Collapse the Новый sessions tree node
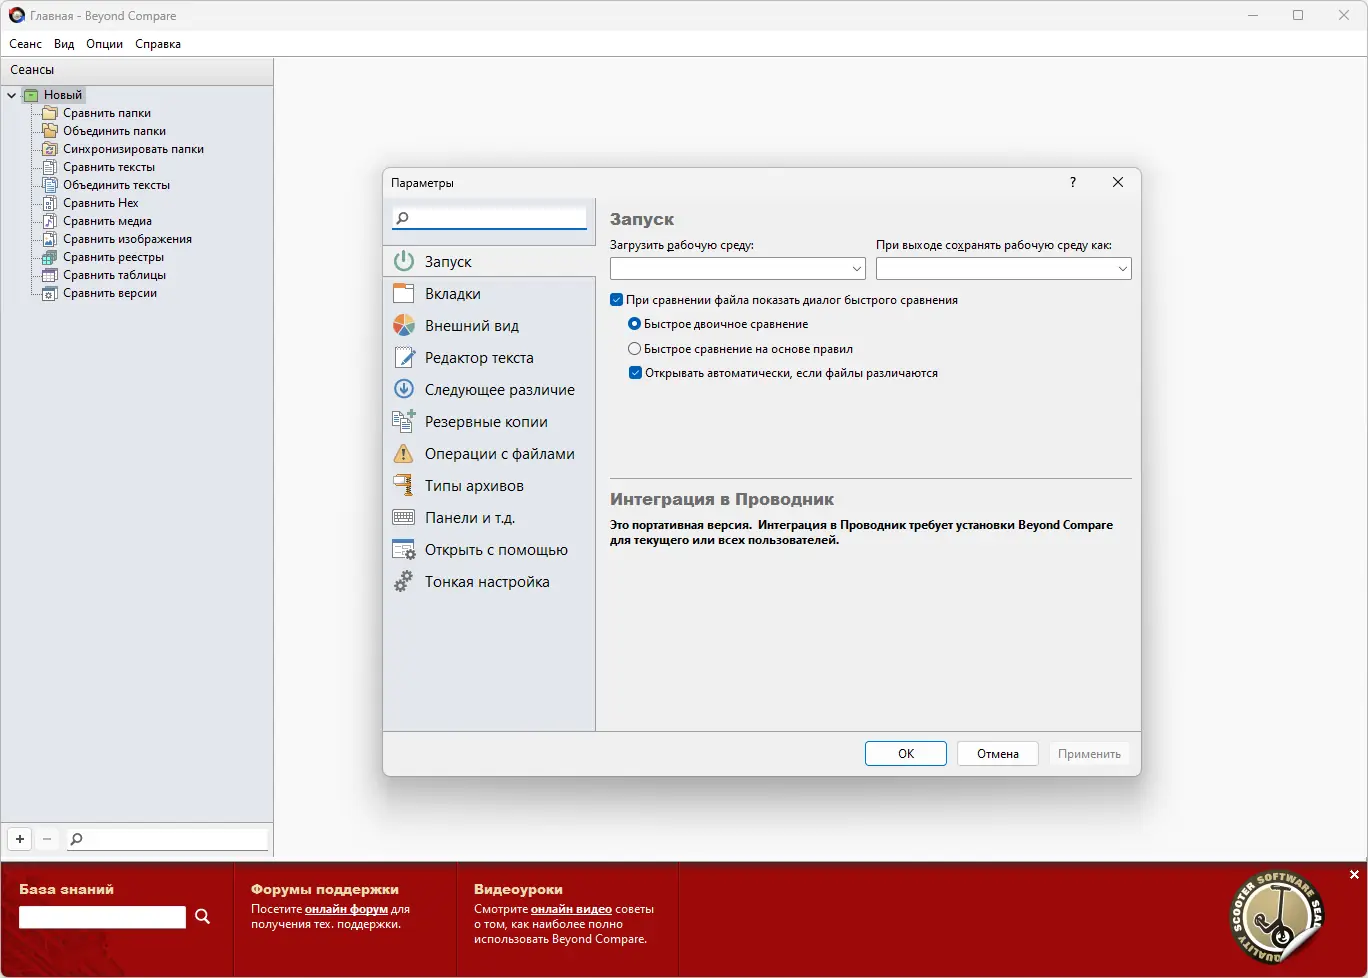Screen dimensions: 1368x978 point(12,95)
